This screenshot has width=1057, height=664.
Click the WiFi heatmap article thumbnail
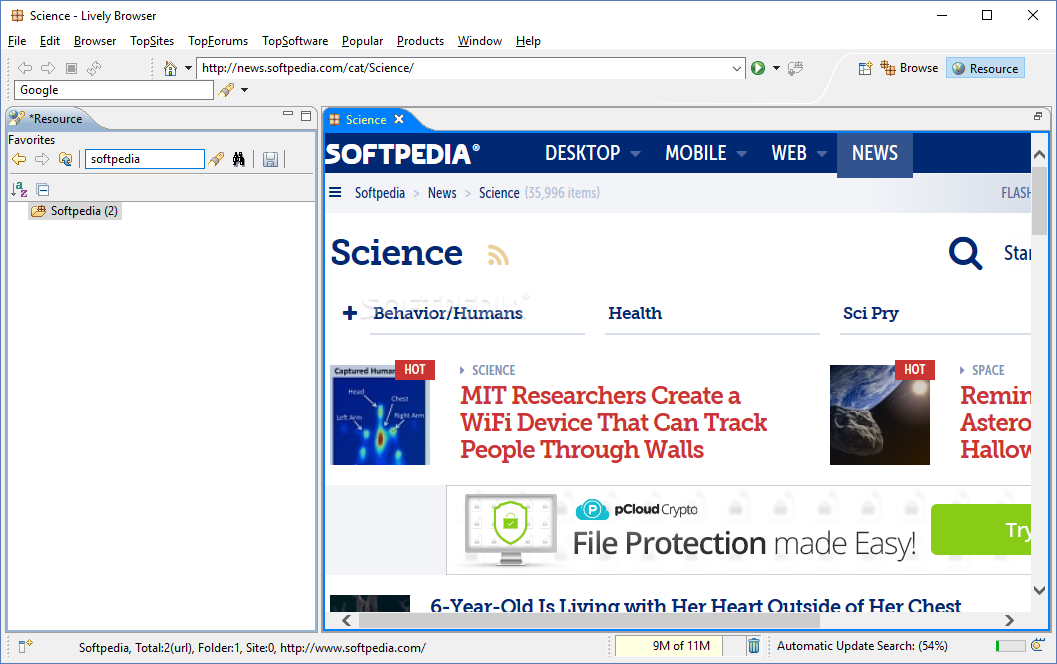click(x=380, y=415)
